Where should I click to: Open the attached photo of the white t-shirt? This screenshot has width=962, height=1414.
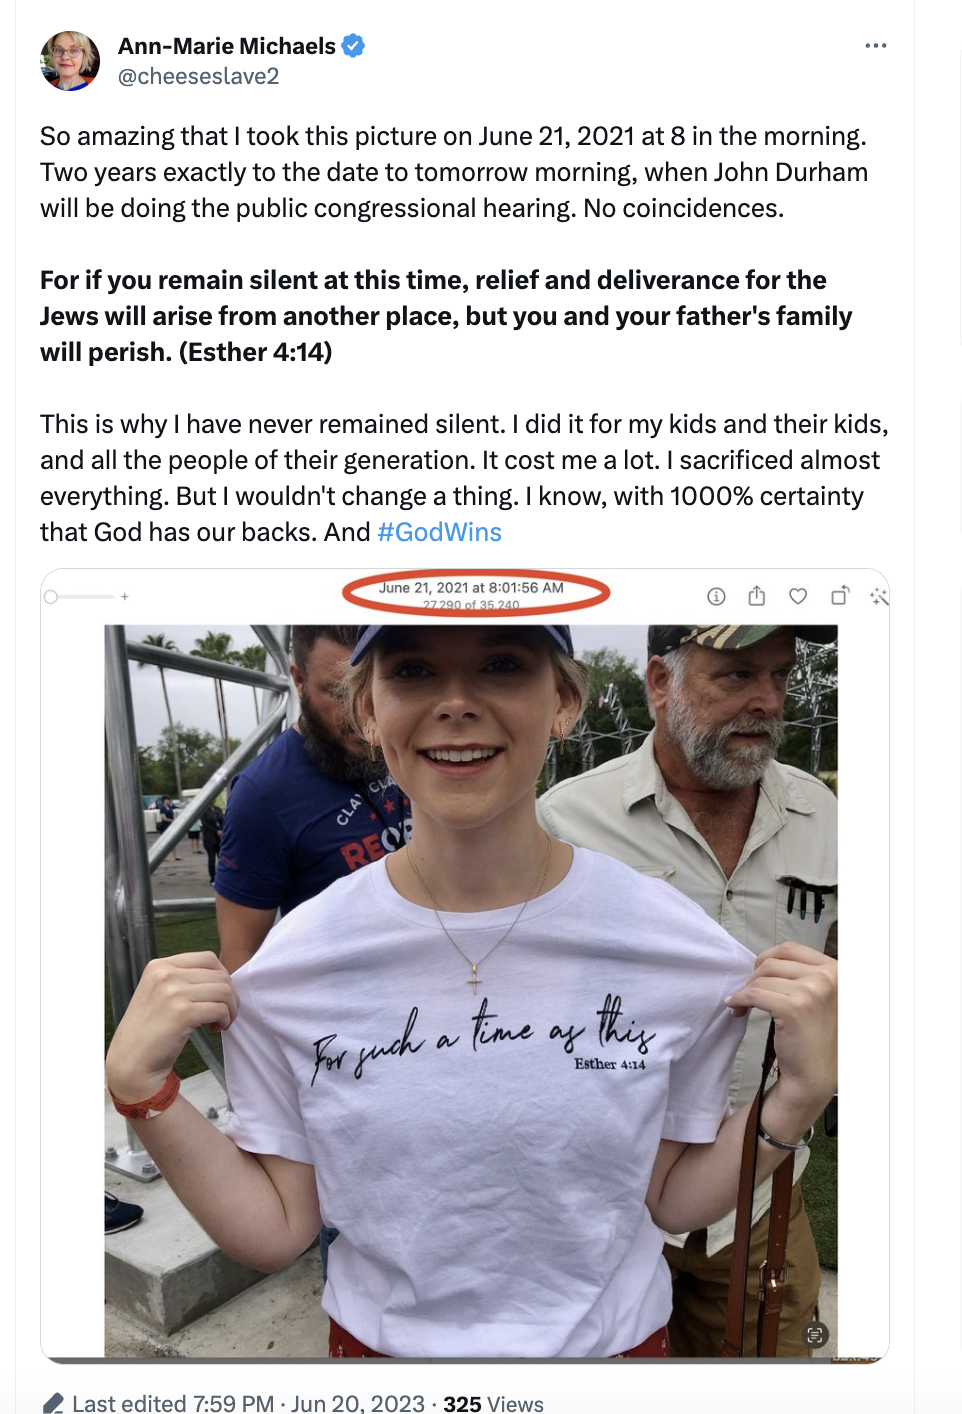click(471, 990)
